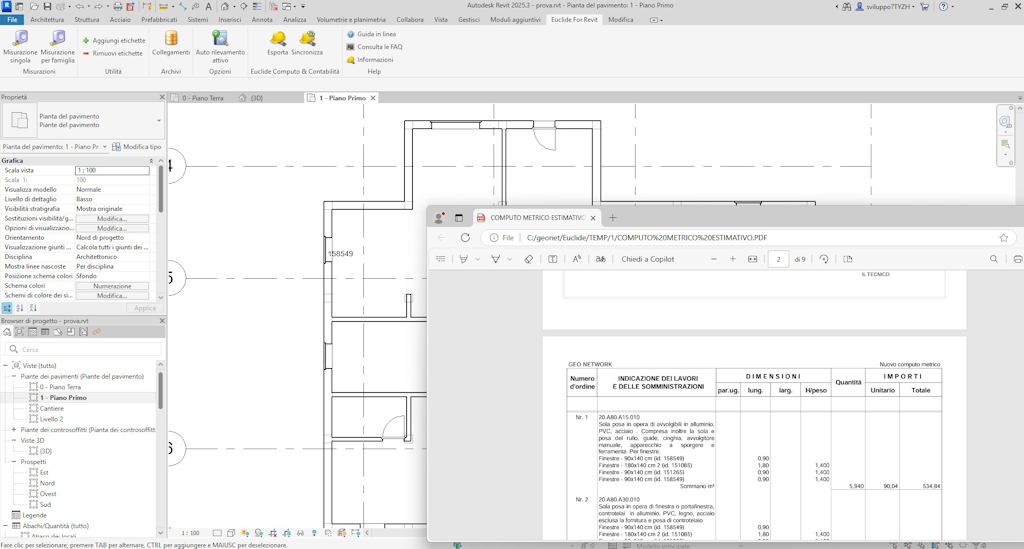Click Aggiungi etichette button
Viewport: 1024px width, 549px height.
pyautogui.click(x=113, y=41)
